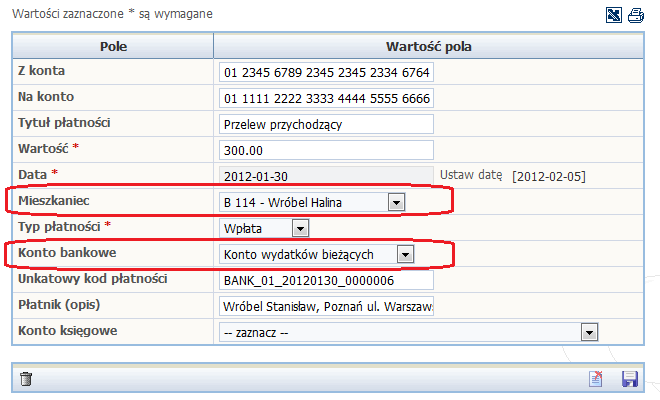Image resolution: width=660 pixels, height=400 pixels.
Task: Click the Unikatowy kod płatności field
Action: tap(325, 281)
